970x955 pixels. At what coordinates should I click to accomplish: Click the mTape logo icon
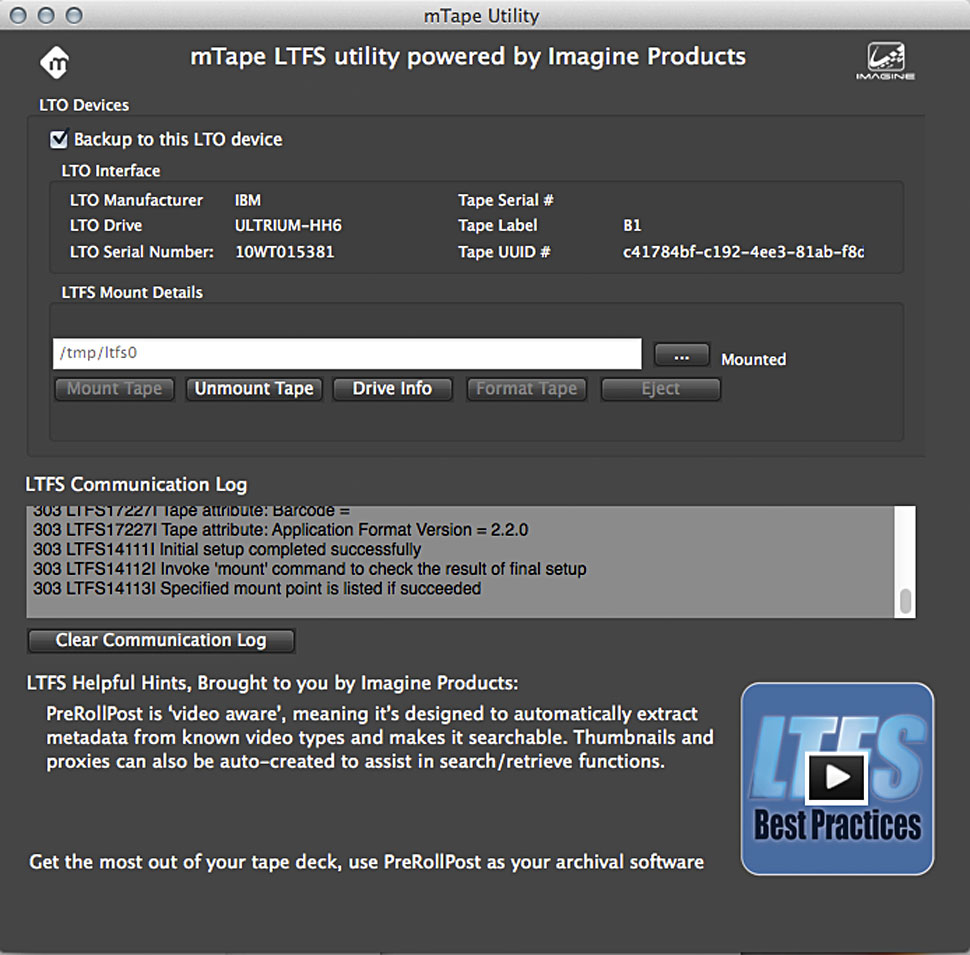[54, 62]
